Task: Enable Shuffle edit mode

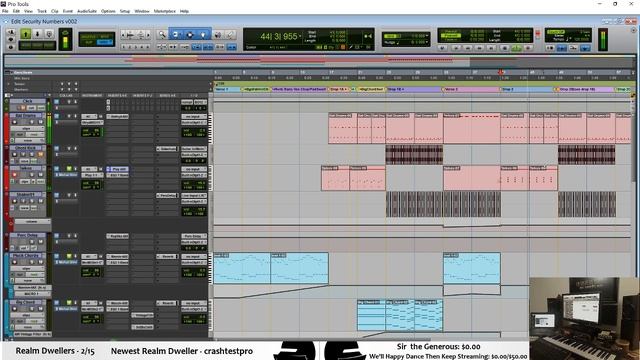Action: point(88,37)
